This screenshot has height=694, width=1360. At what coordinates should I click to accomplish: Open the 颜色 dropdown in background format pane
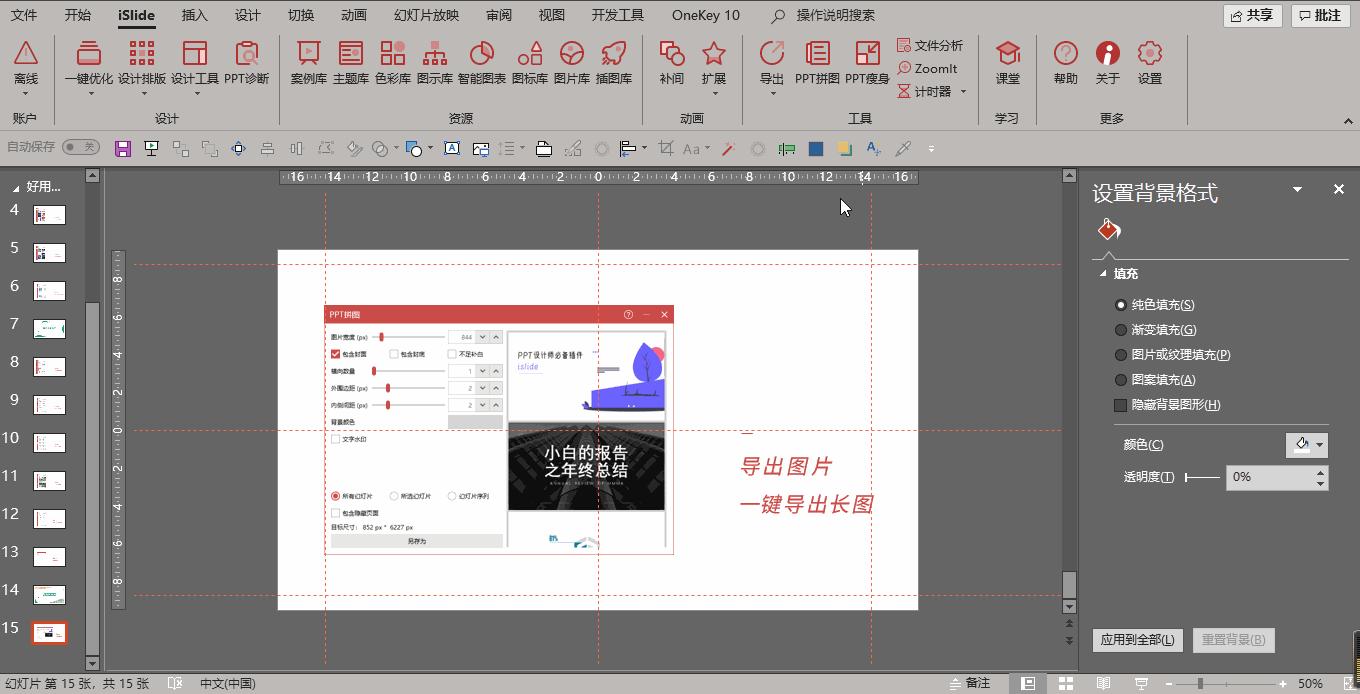(x=1320, y=444)
